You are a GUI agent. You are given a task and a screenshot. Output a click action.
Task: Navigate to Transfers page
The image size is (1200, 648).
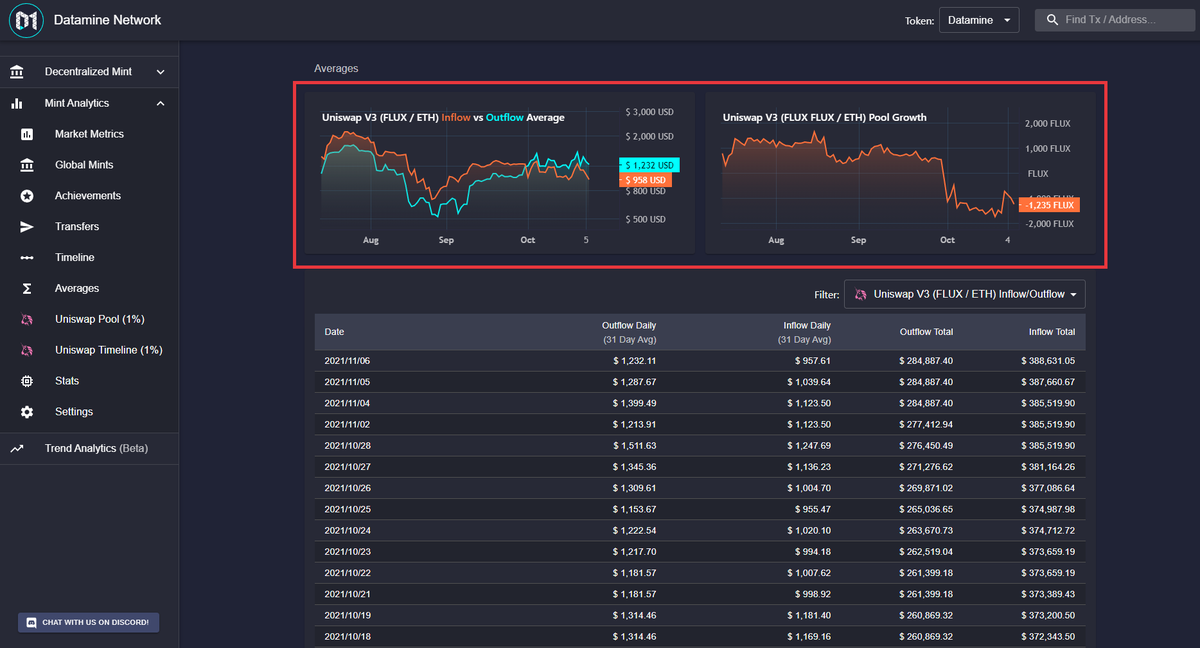tap(78, 227)
